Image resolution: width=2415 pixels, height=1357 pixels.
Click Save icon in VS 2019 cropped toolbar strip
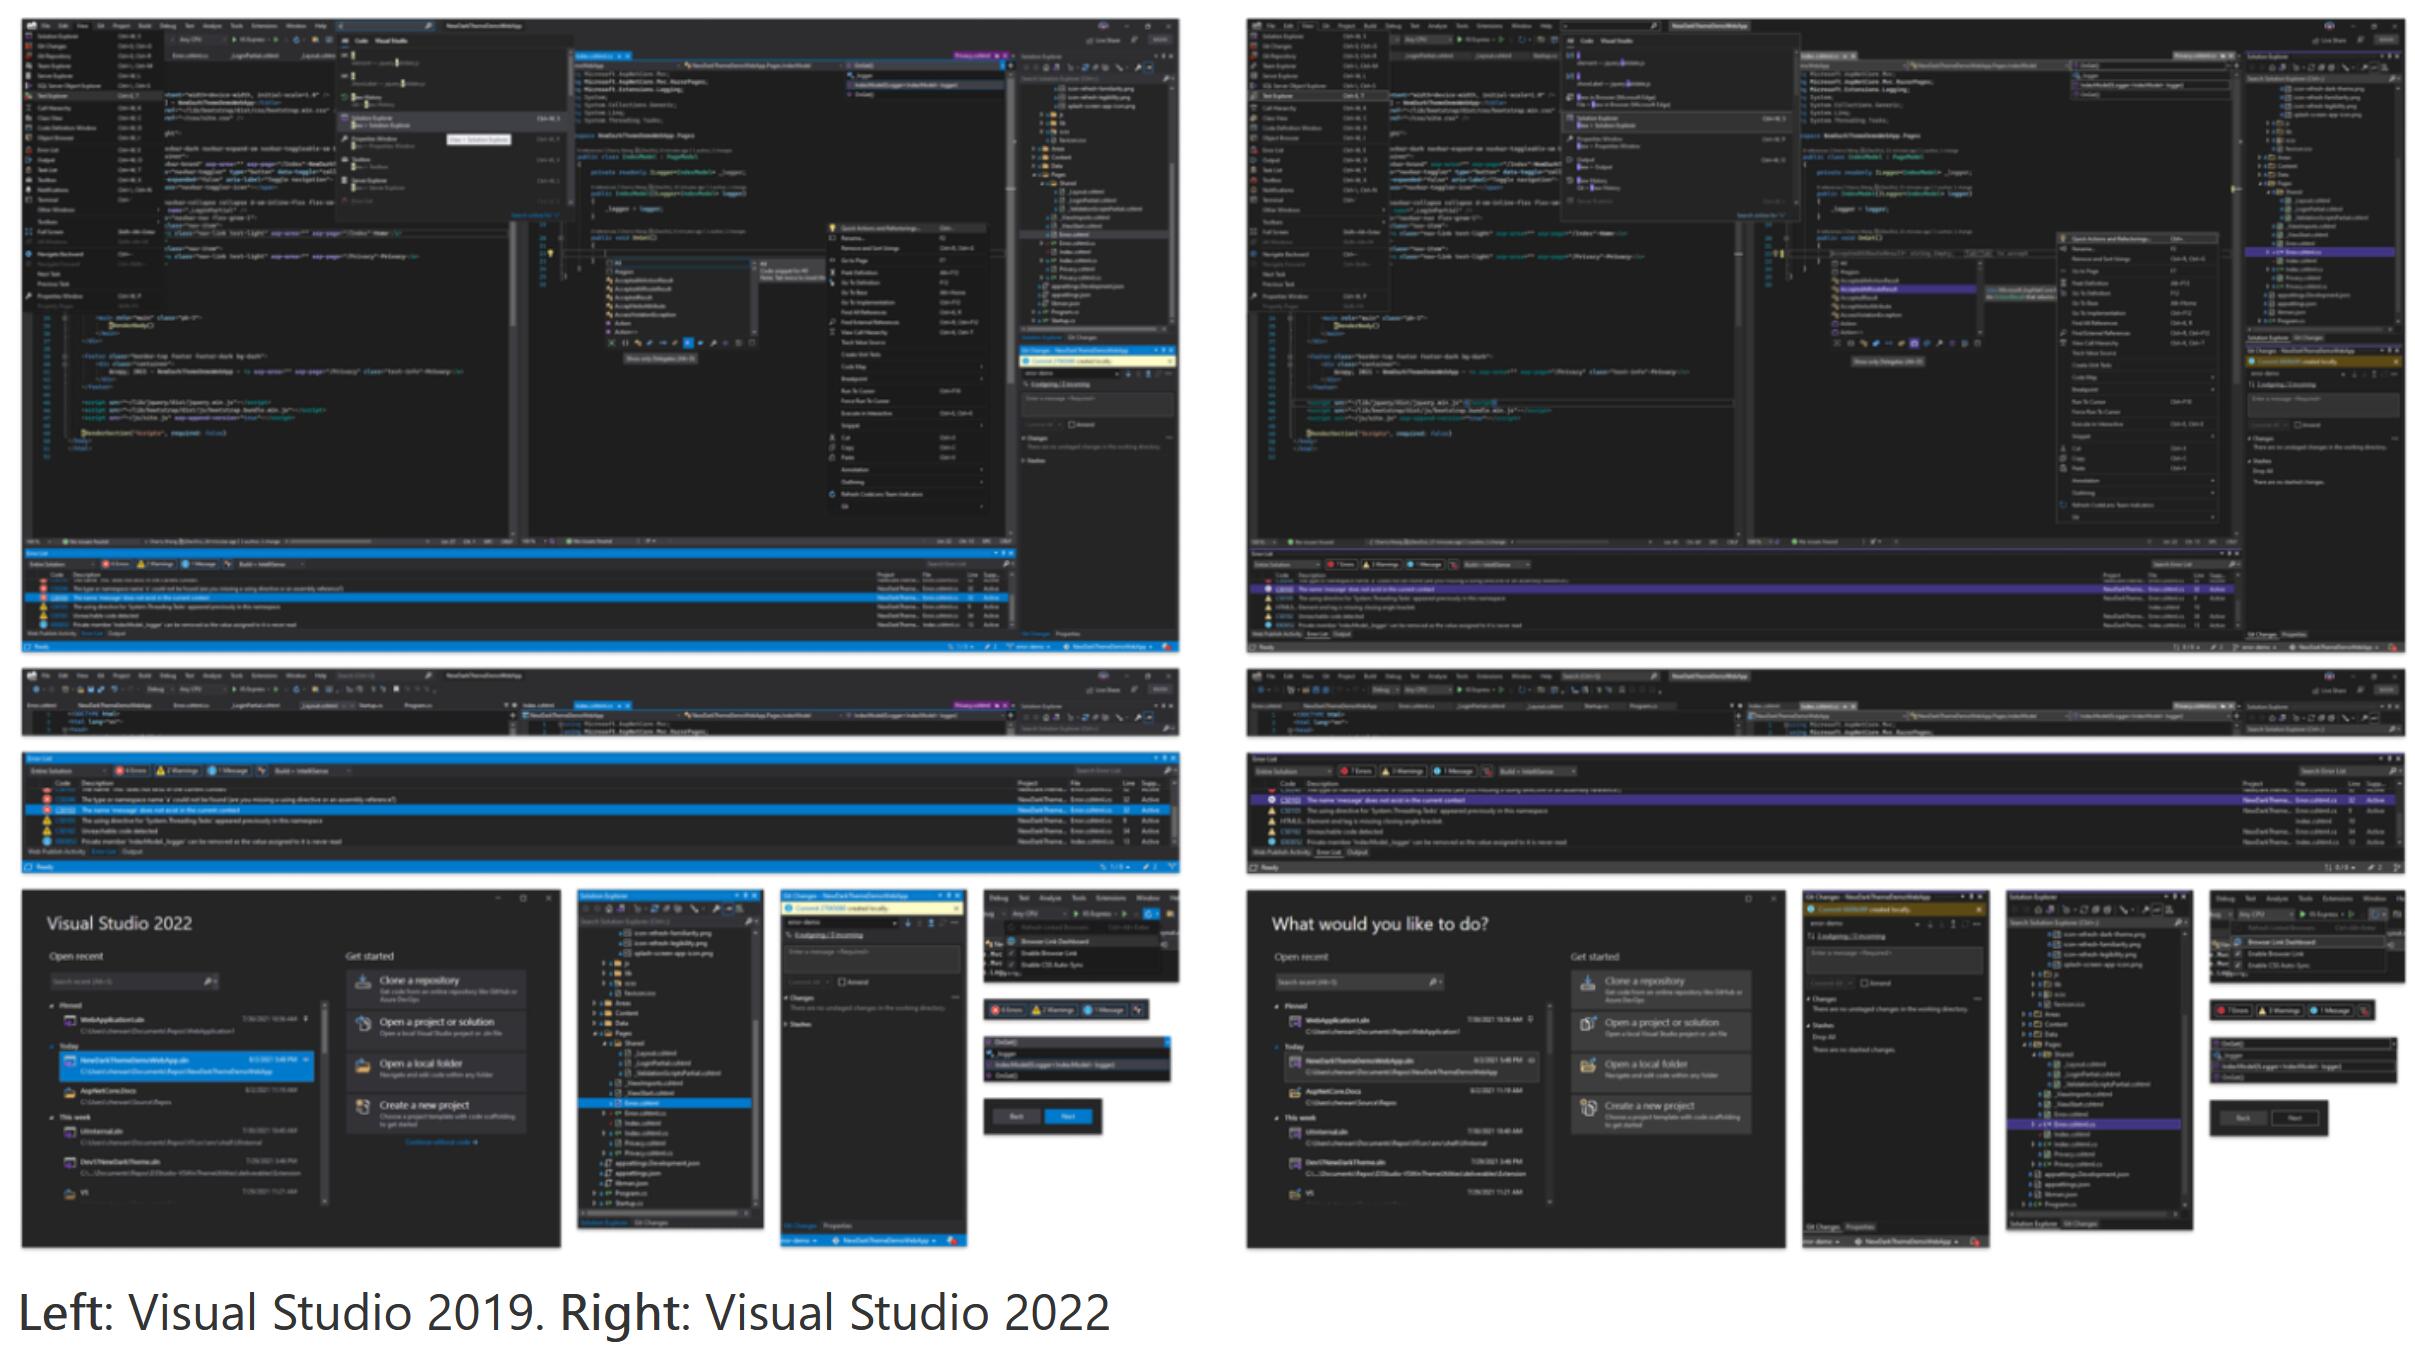point(91,689)
